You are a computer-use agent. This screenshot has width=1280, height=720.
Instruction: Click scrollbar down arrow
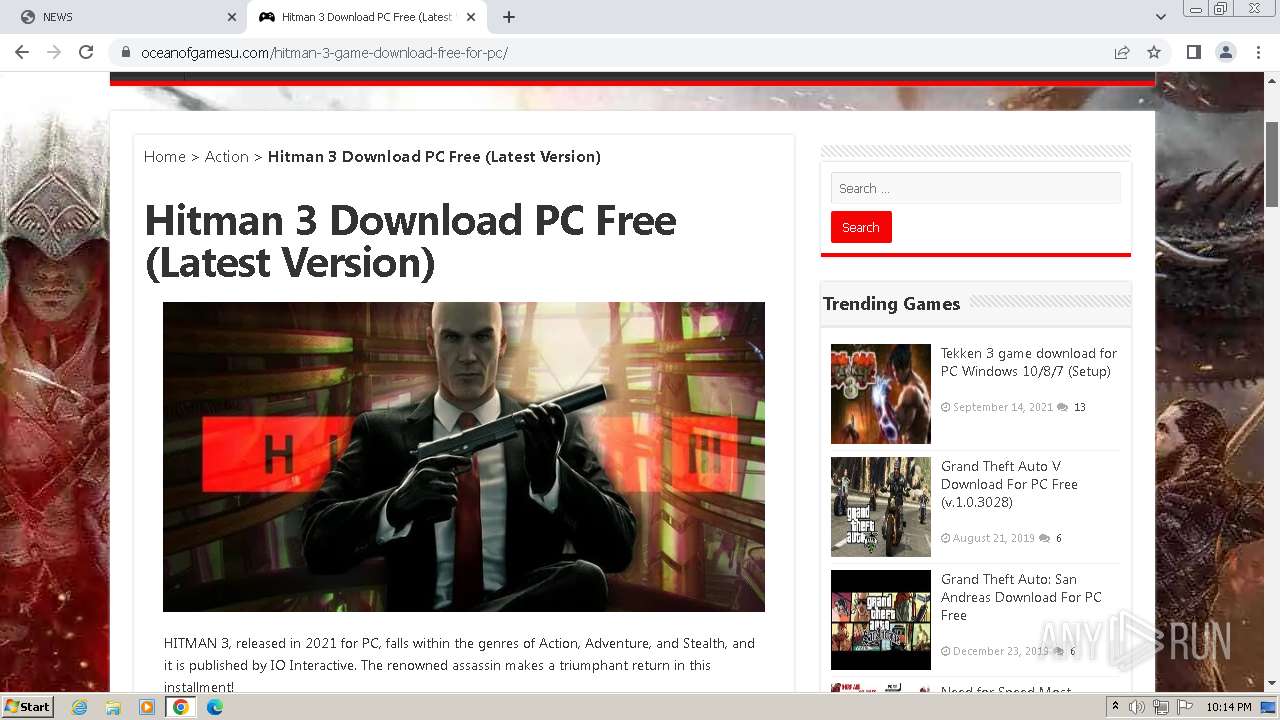point(1272,684)
